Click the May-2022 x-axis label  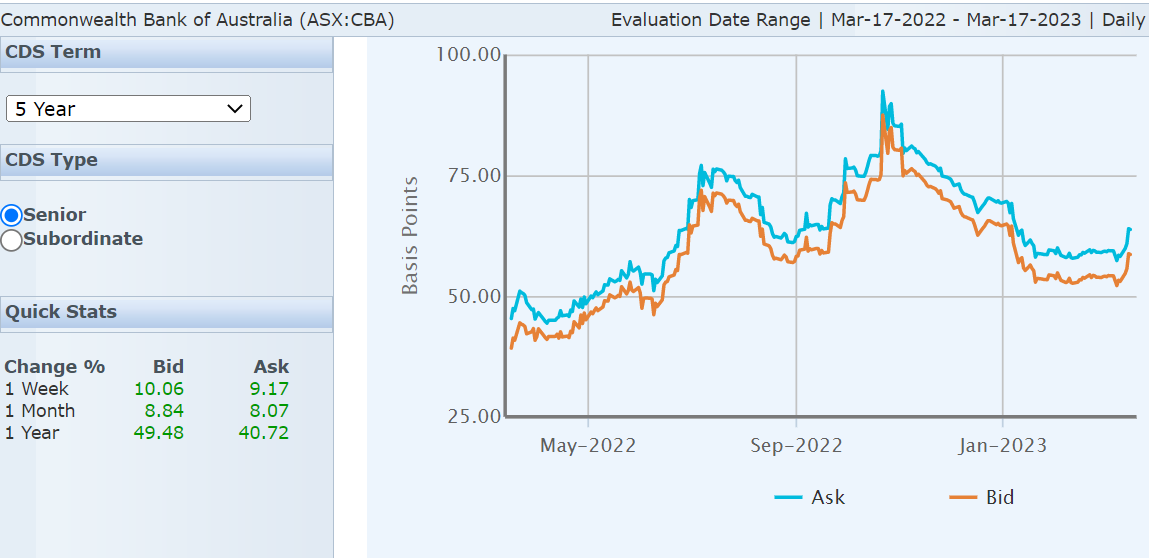pyautogui.click(x=588, y=446)
